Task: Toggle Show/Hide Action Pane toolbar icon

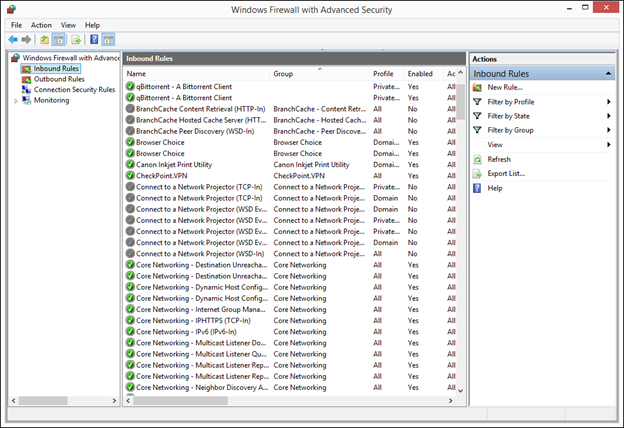Action: click(x=108, y=39)
